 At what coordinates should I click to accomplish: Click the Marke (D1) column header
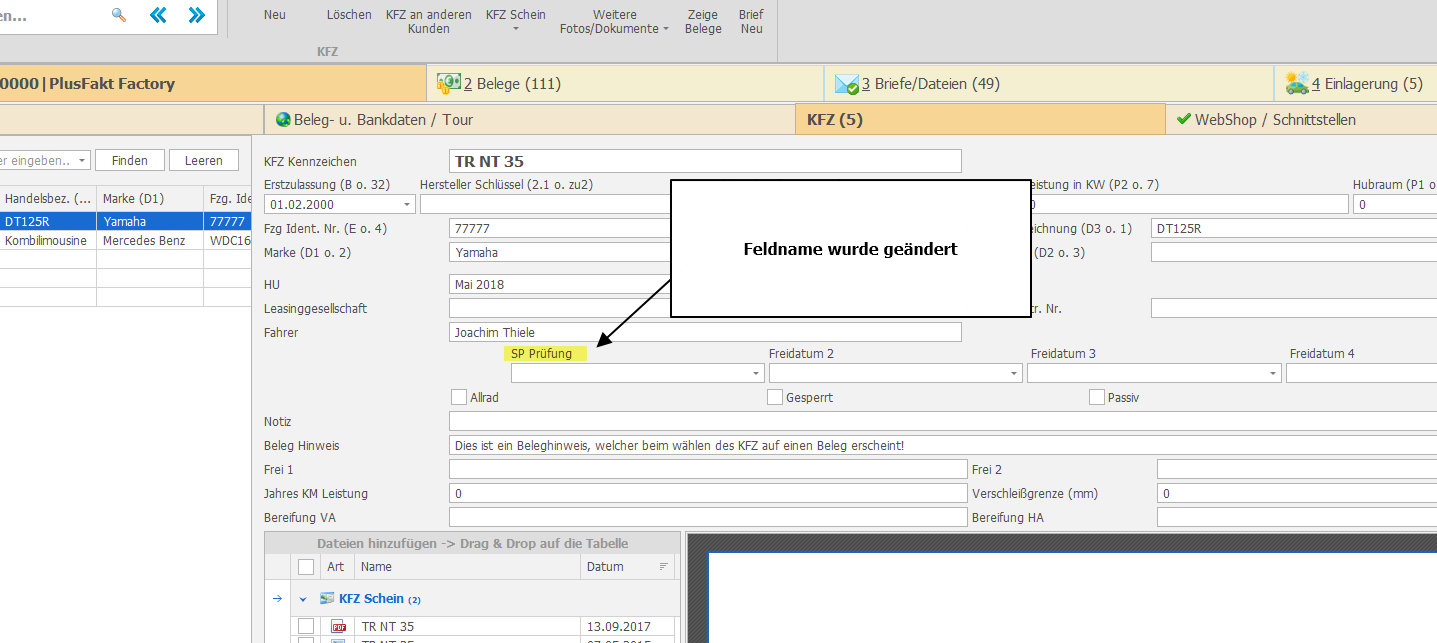[150, 198]
